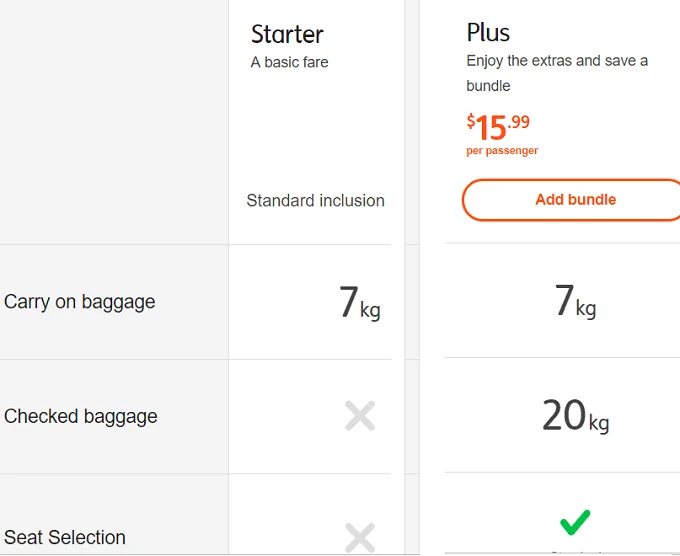
Task: Click the Plus 20kg checked baggage allowance
Action: (x=575, y=416)
